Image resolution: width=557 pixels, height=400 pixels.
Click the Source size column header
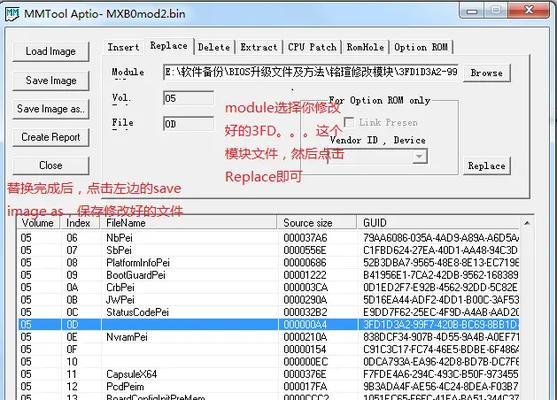[317, 223]
